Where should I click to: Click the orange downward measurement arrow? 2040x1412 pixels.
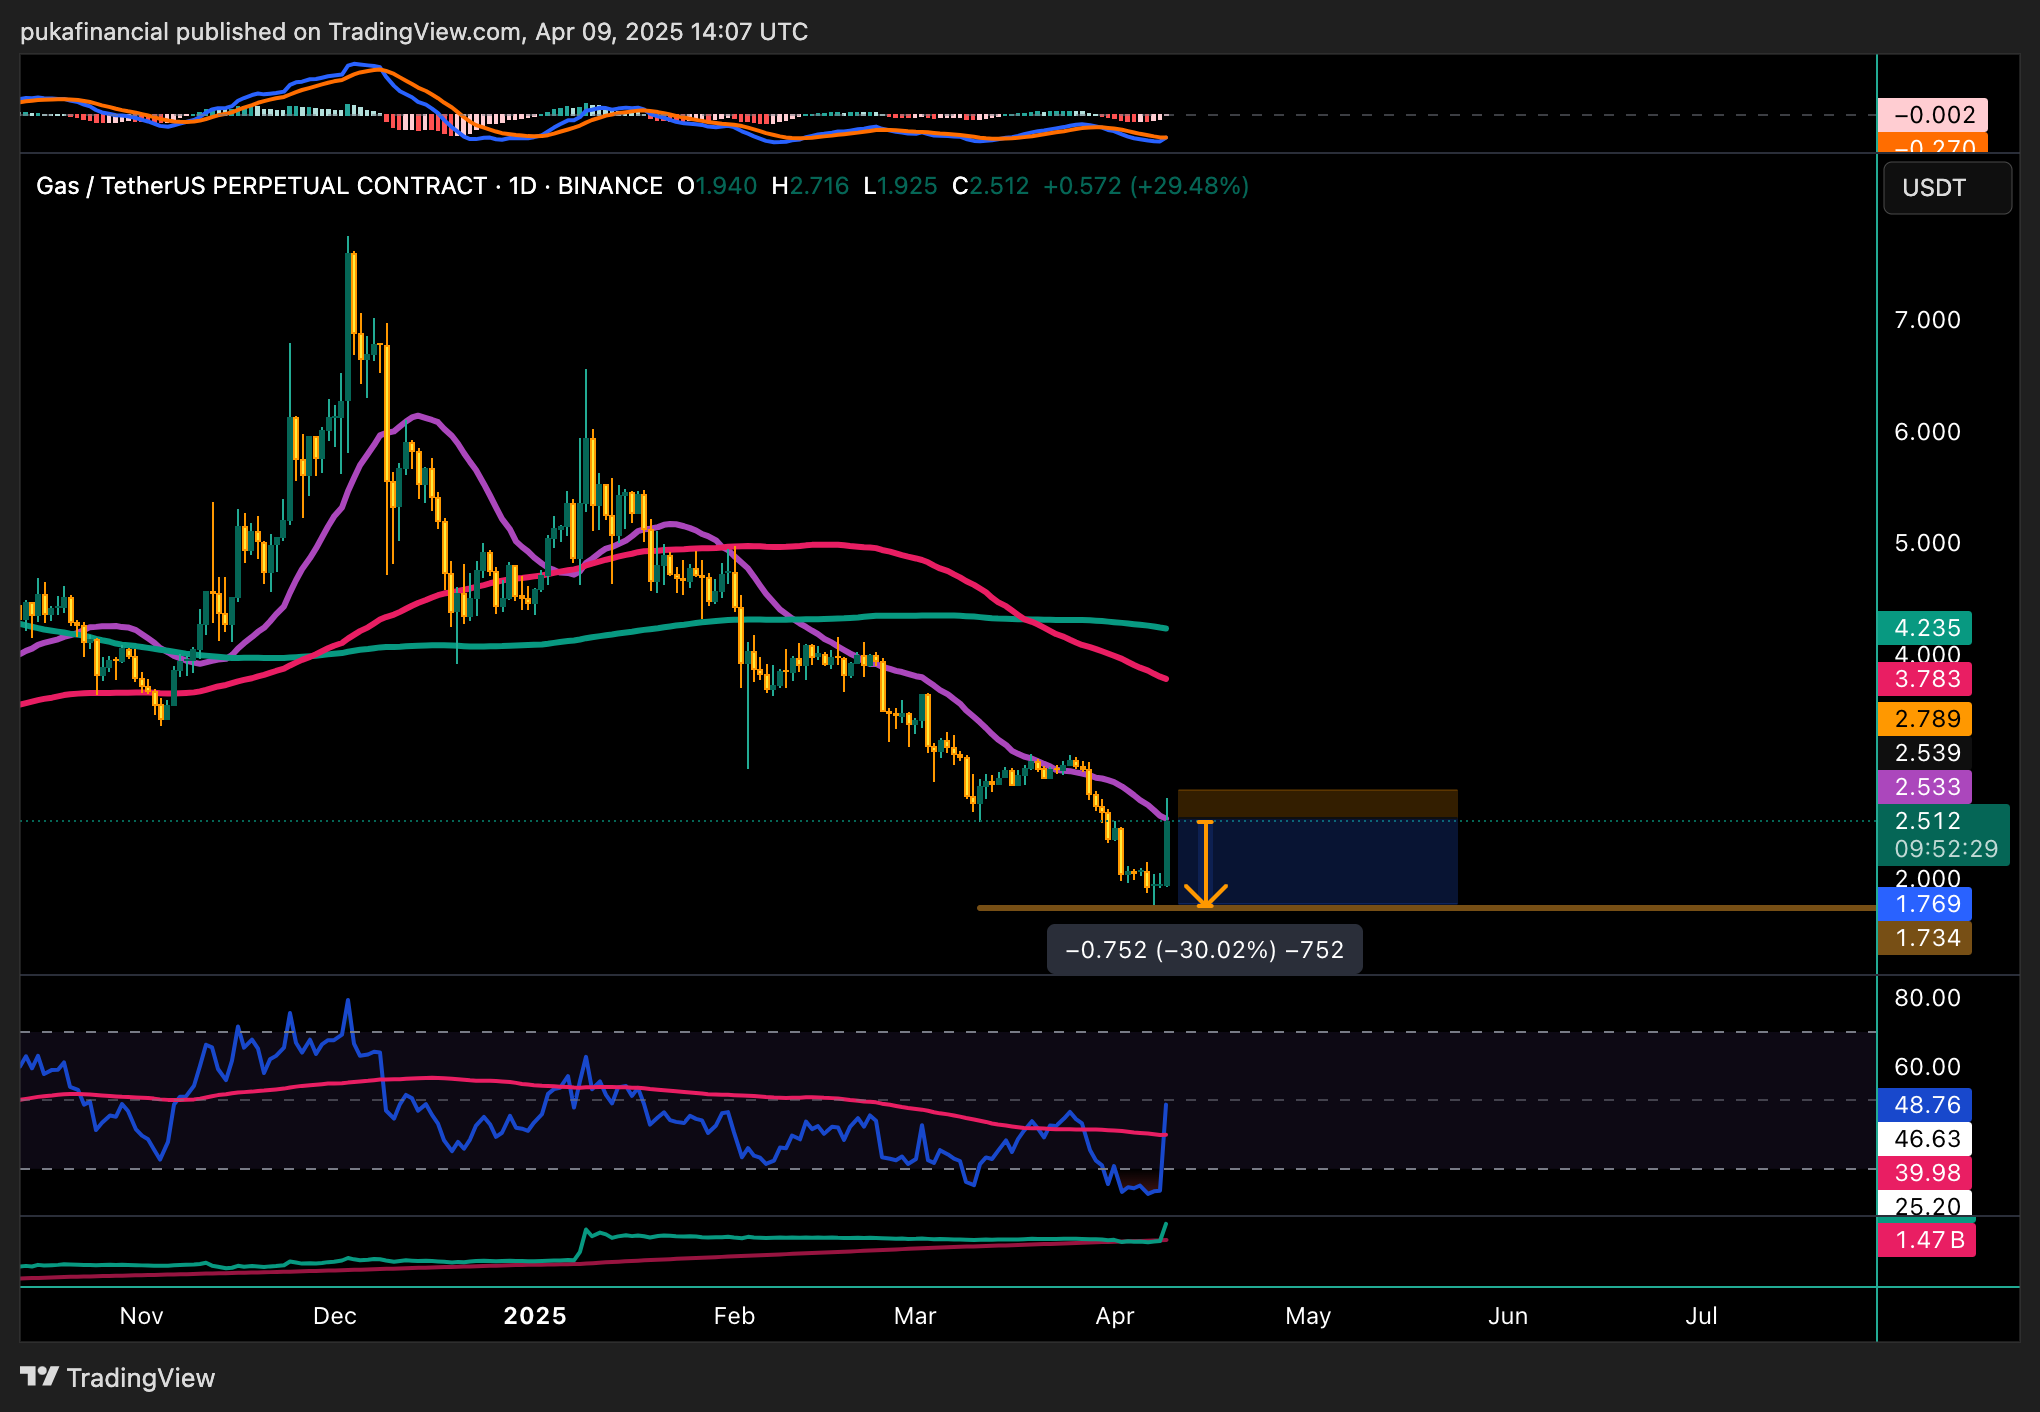tap(1205, 864)
